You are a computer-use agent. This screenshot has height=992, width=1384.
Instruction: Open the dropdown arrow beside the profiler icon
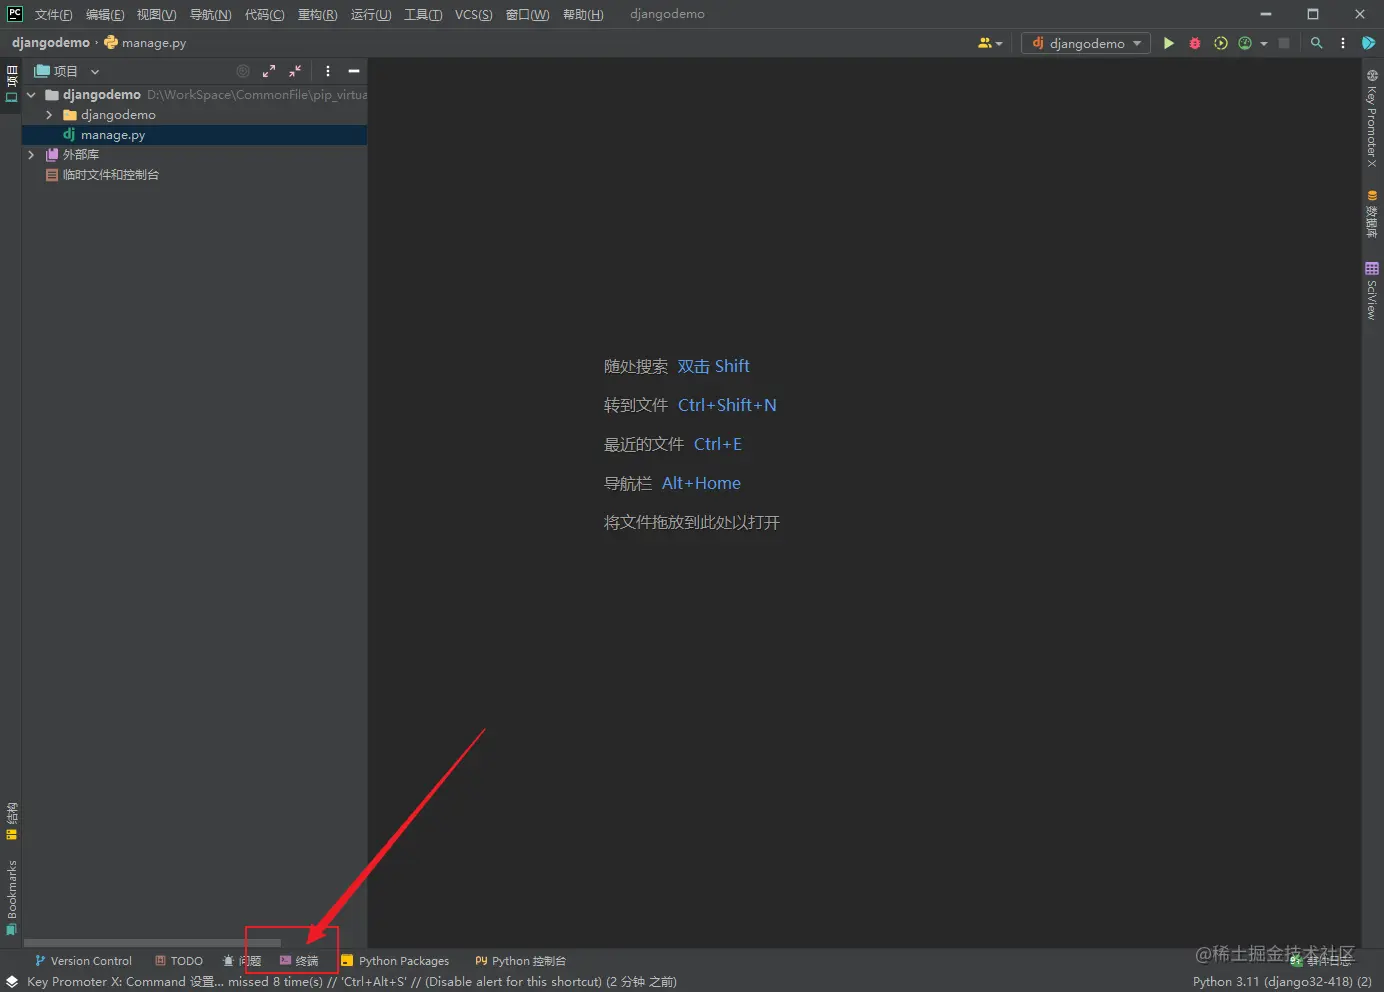click(x=1264, y=43)
